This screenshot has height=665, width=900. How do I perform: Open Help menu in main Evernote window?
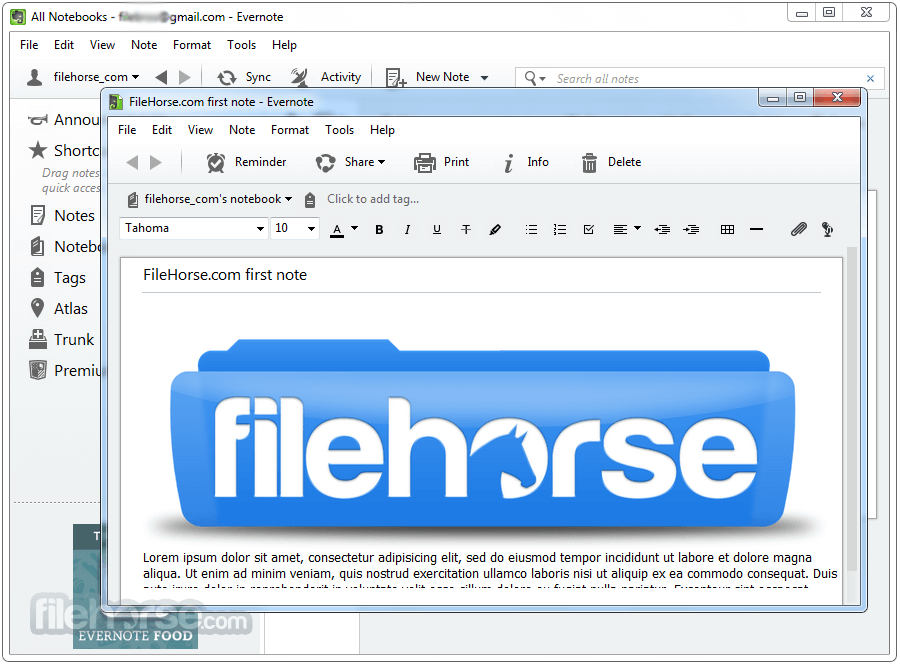tap(284, 45)
